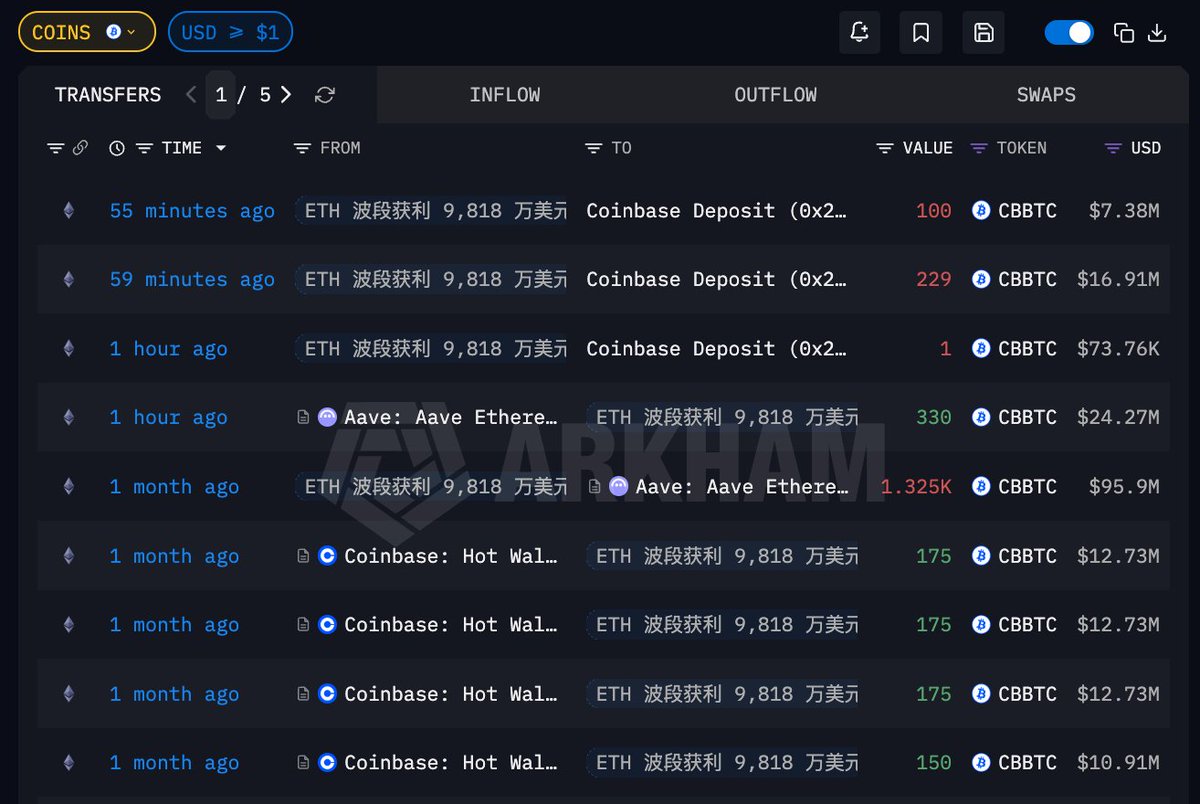The width and height of the screenshot is (1200, 804).
Task: Create alert with the bell icon
Action: click(x=859, y=33)
